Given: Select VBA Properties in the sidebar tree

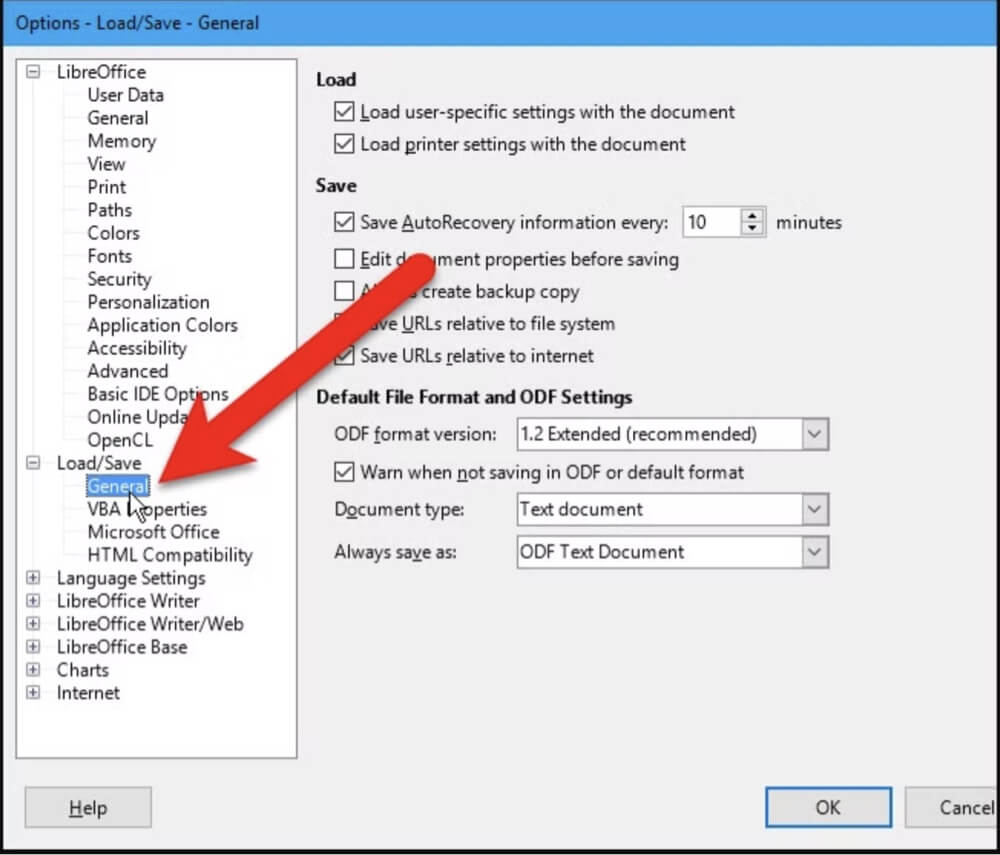Looking at the screenshot, I should click(147, 509).
